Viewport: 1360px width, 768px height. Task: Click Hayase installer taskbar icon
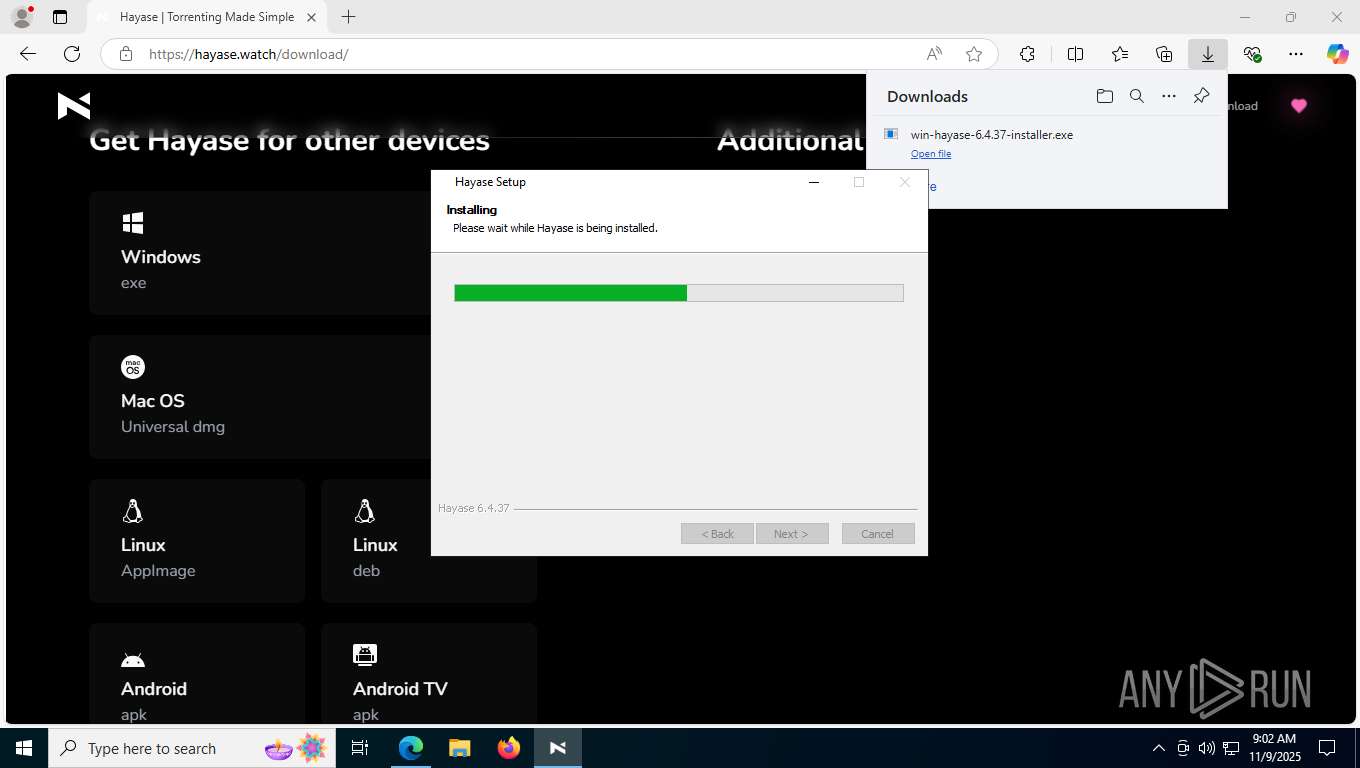pyautogui.click(x=558, y=748)
